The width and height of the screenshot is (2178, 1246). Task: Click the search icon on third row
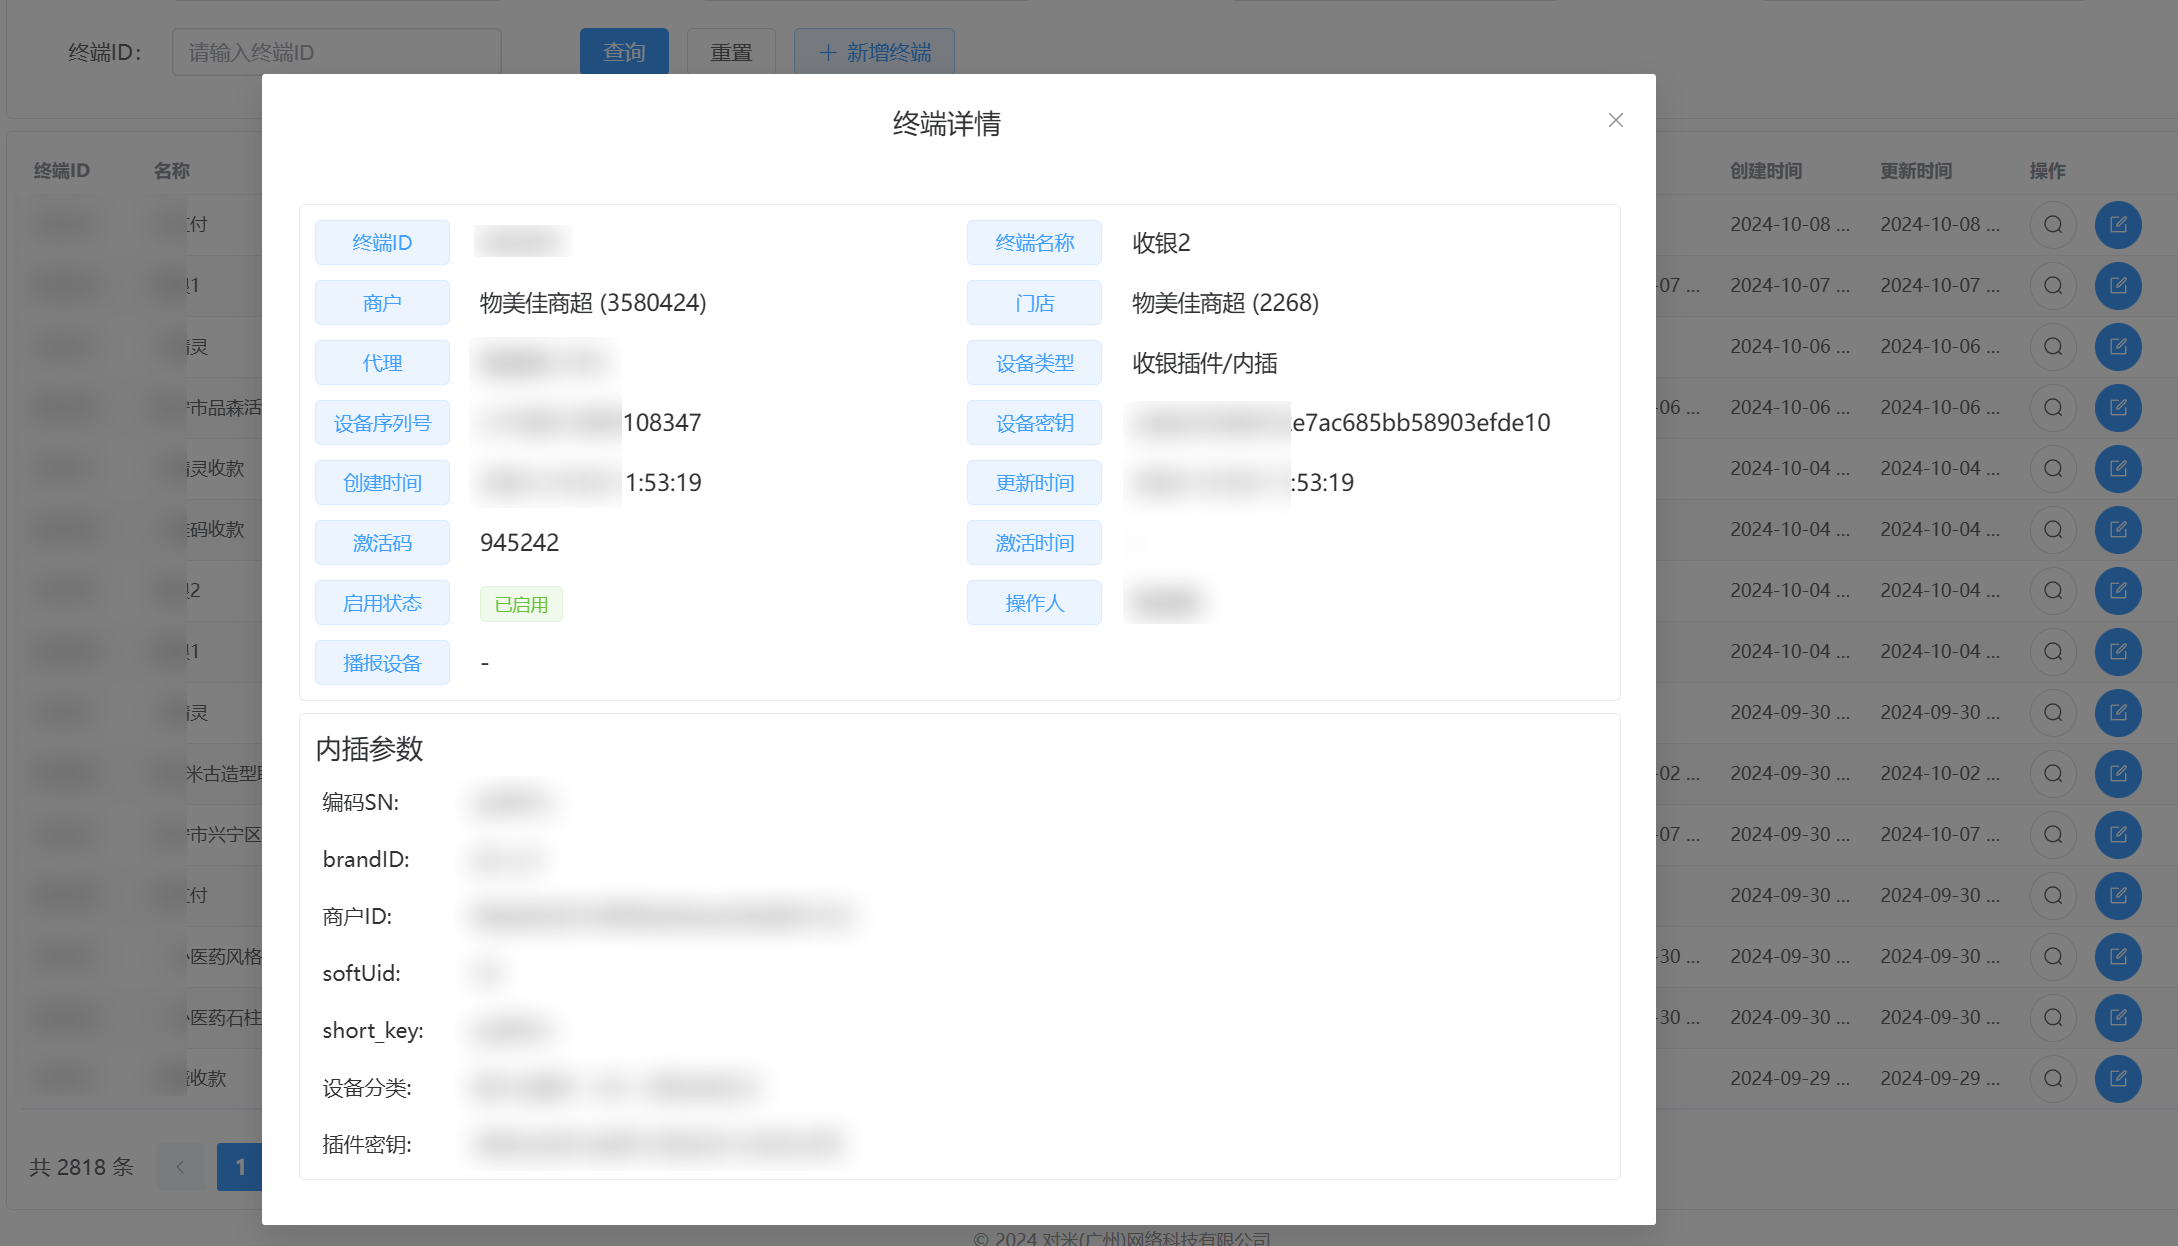point(2052,347)
